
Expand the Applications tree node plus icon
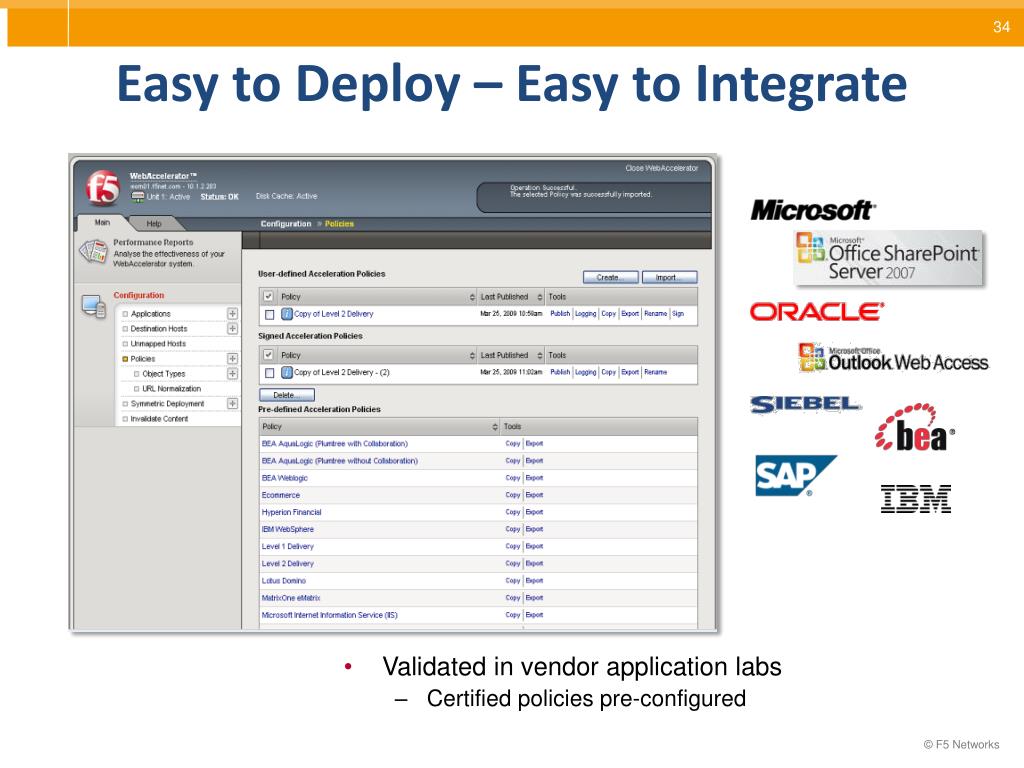(x=232, y=313)
